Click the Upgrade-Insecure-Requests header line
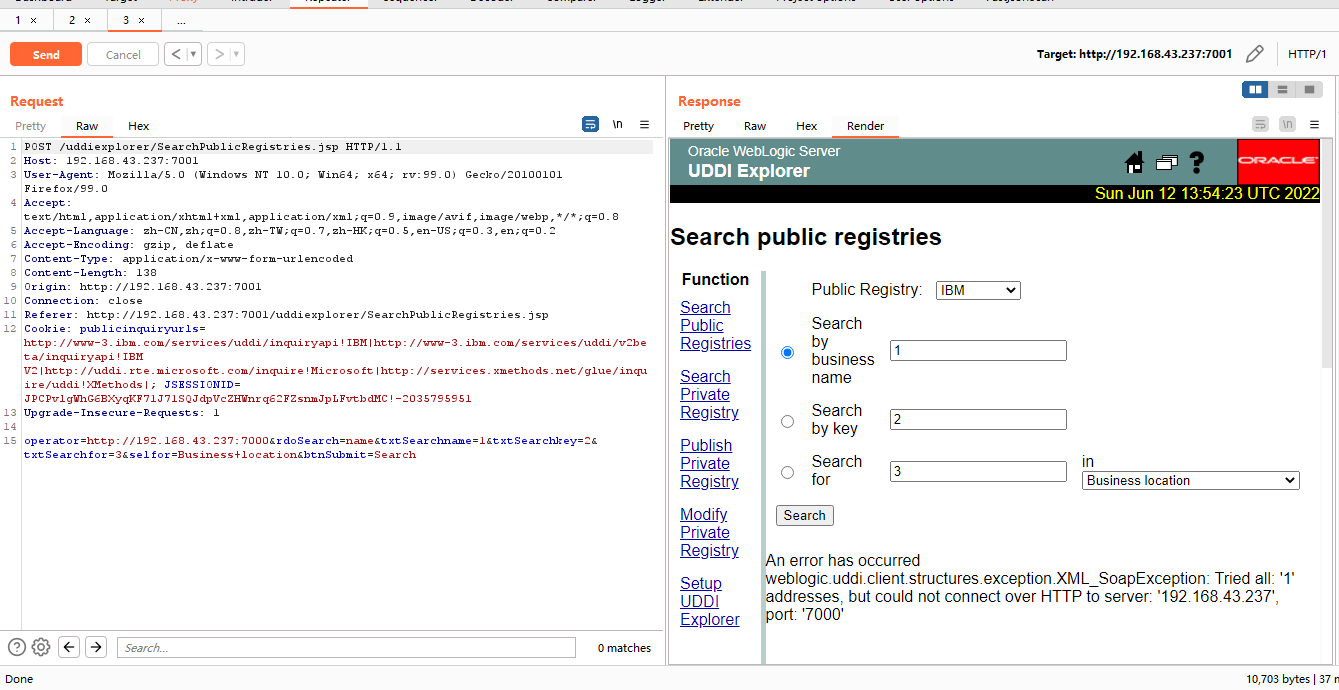 (121, 412)
